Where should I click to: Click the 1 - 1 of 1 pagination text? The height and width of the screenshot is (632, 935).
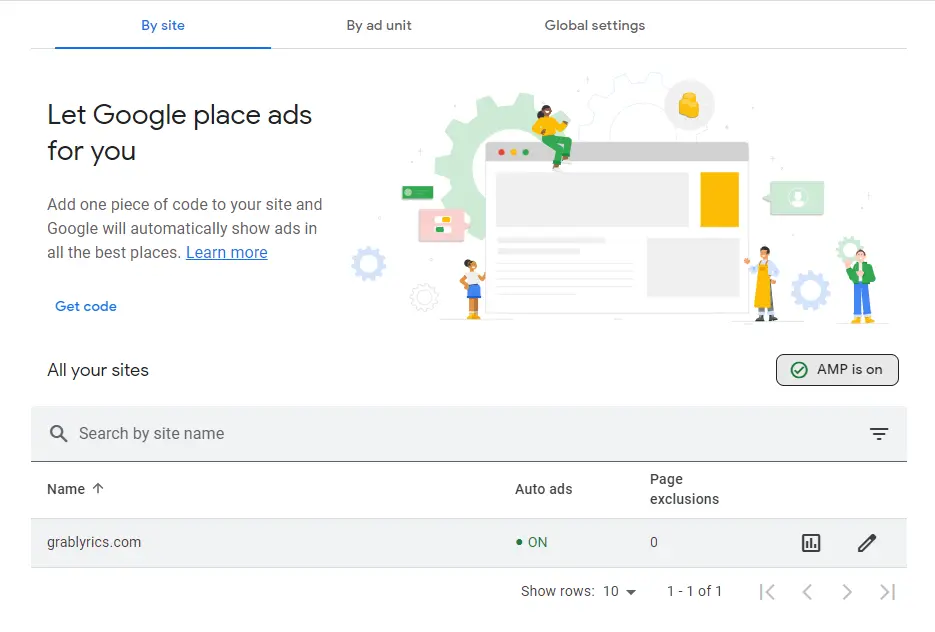pyautogui.click(x=694, y=591)
